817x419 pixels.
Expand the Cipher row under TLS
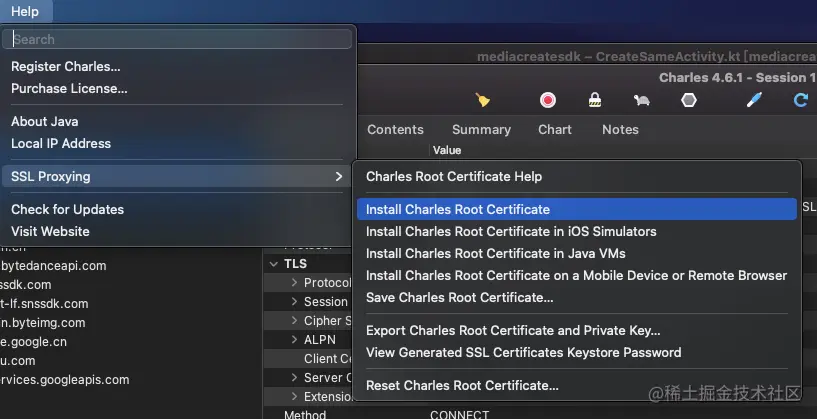tap(294, 321)
